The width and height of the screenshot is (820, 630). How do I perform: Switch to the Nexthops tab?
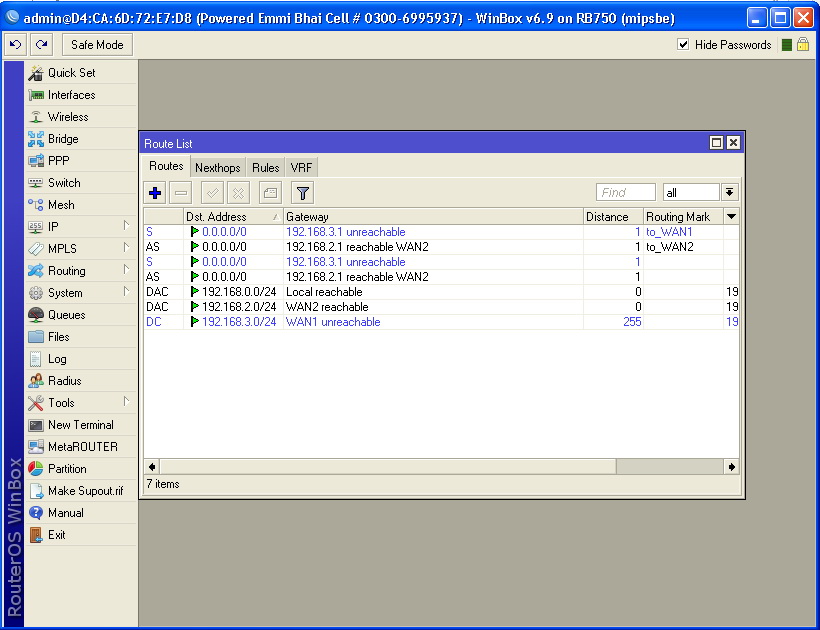click(x=218, y=168)
